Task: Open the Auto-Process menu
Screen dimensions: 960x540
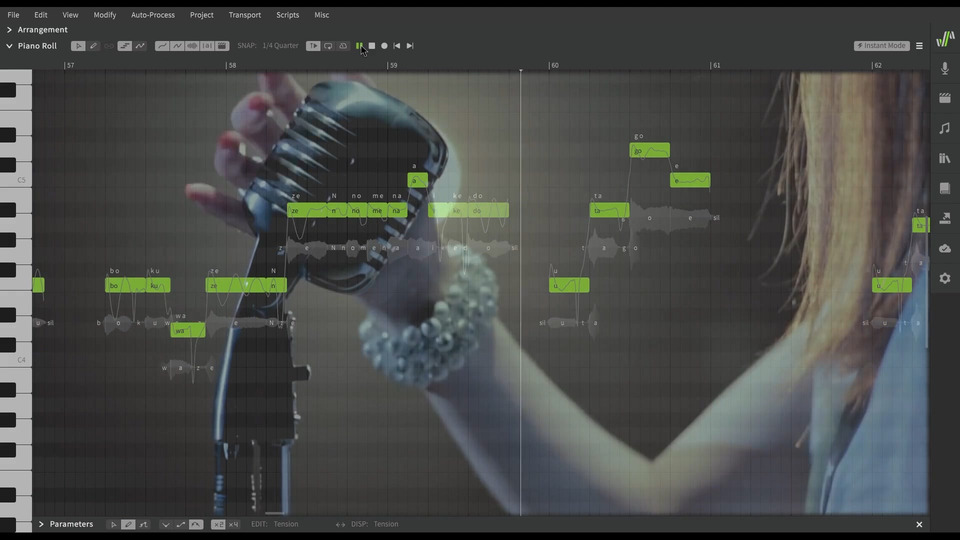Action: coord(153,15)
